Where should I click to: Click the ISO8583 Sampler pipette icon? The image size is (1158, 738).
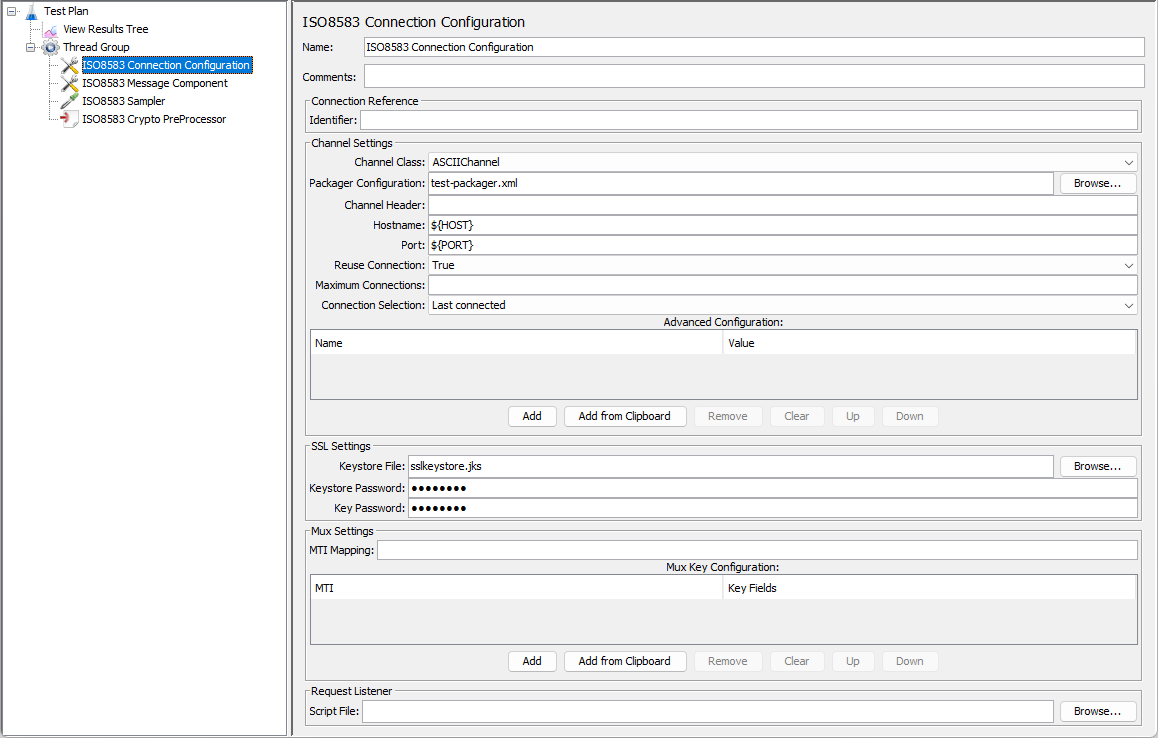point(69,101)
